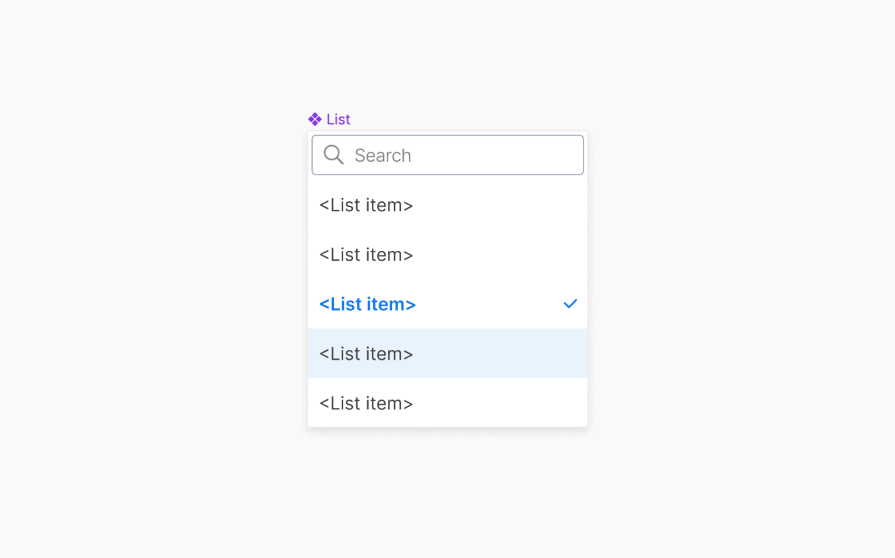Select the purple List component label
895x558 pixels.
pos(338,119)
